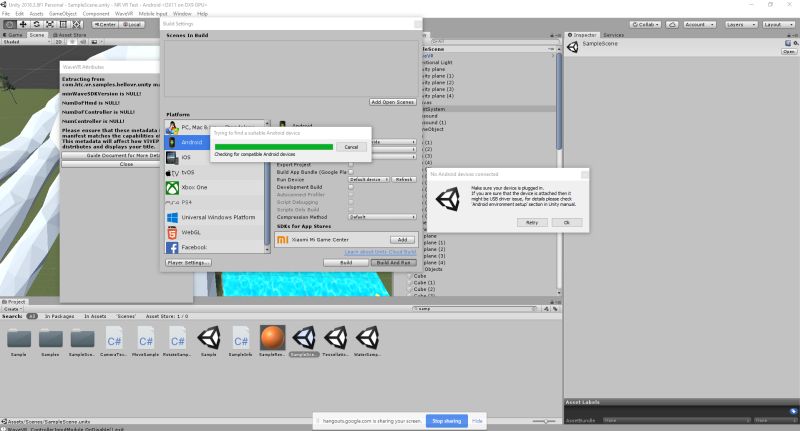Add Xiaomi Mi Game Center SDK
This screenshot has height=431, width=800.
click(x=402, y=240)
